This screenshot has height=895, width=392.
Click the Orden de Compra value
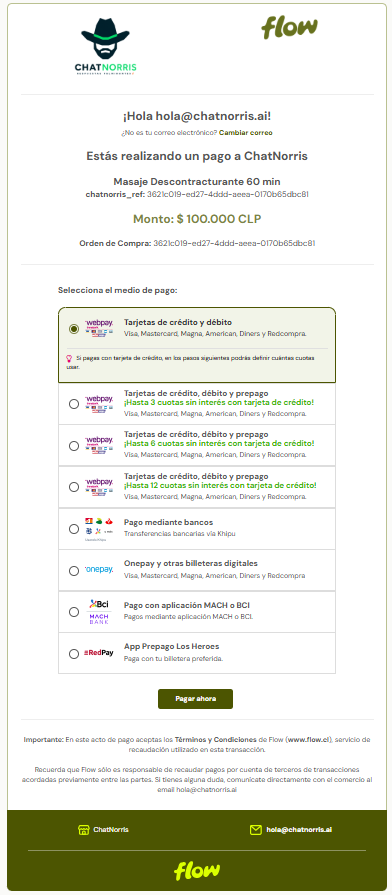pos(234,243)
